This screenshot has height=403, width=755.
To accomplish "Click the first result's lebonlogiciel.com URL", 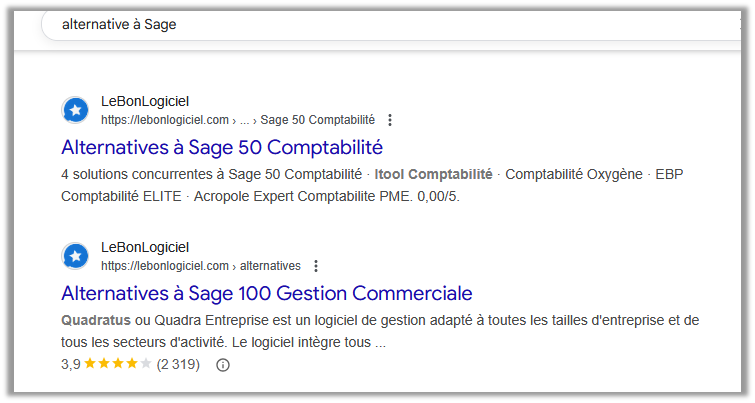I will [x=165, y=120].
